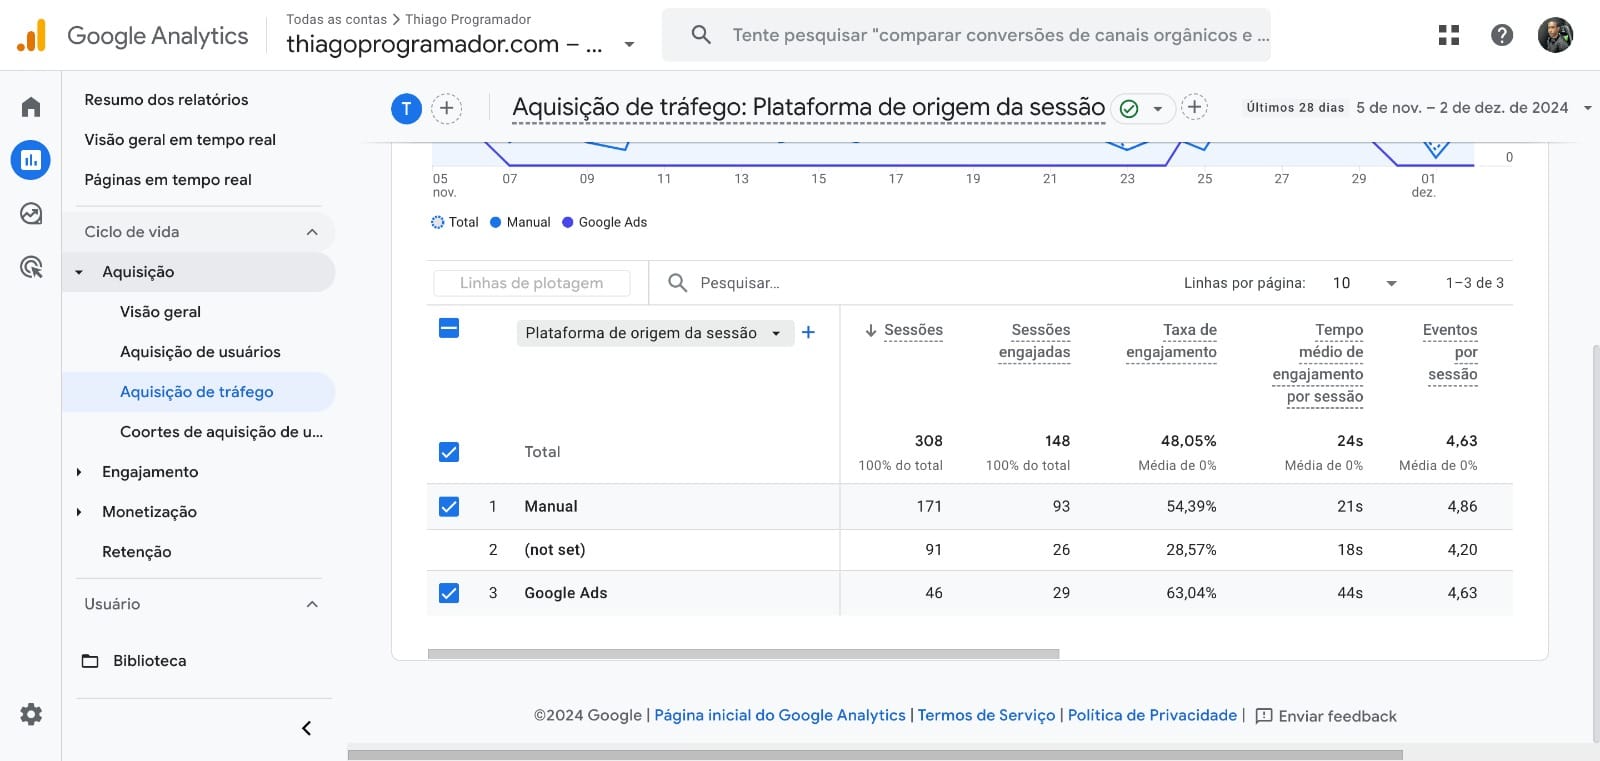Sort by Sessões engajadas column
The height and width of the screenshot is (761, 1600).
point(1034,341)
